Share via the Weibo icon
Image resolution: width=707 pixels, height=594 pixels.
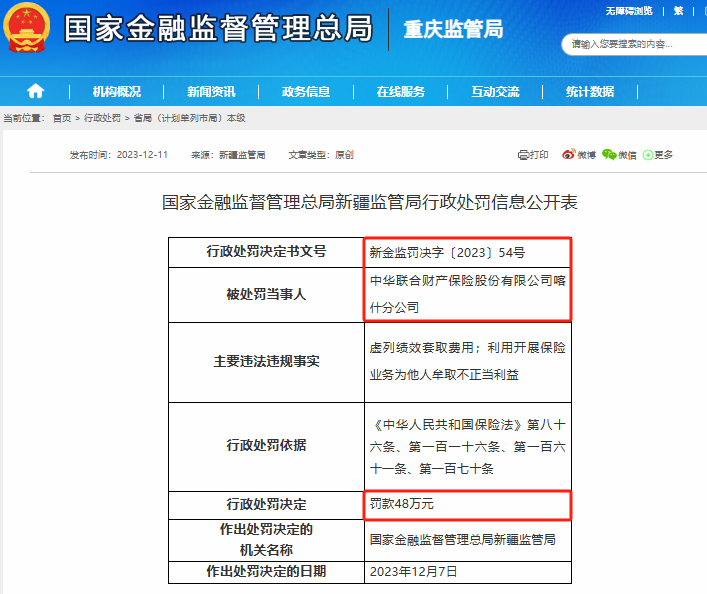point(569,155)
